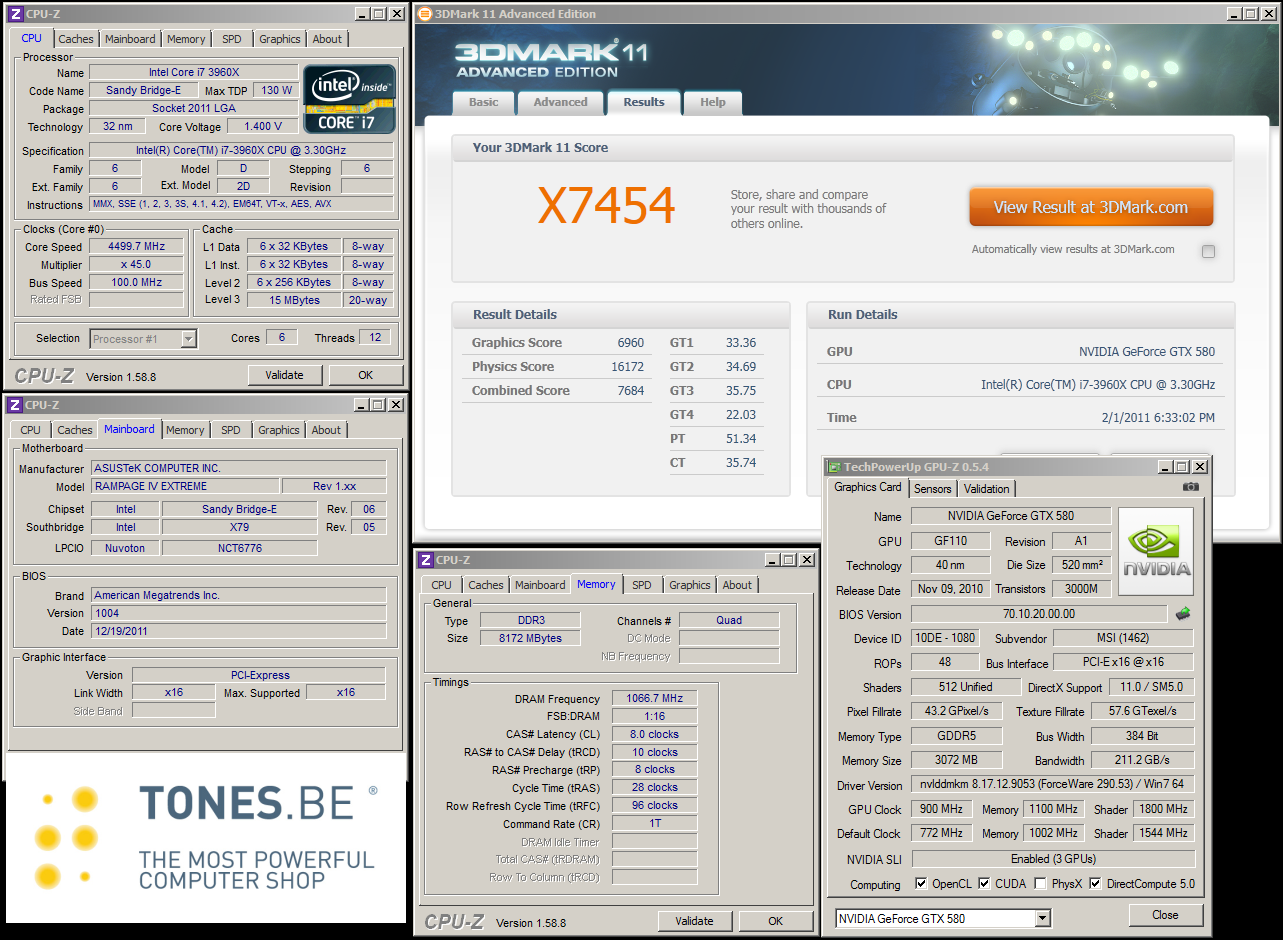This screenshot has height=940, width=1283.
Task: Click the Channels # field showing Quad
Action: coord(729,620)
